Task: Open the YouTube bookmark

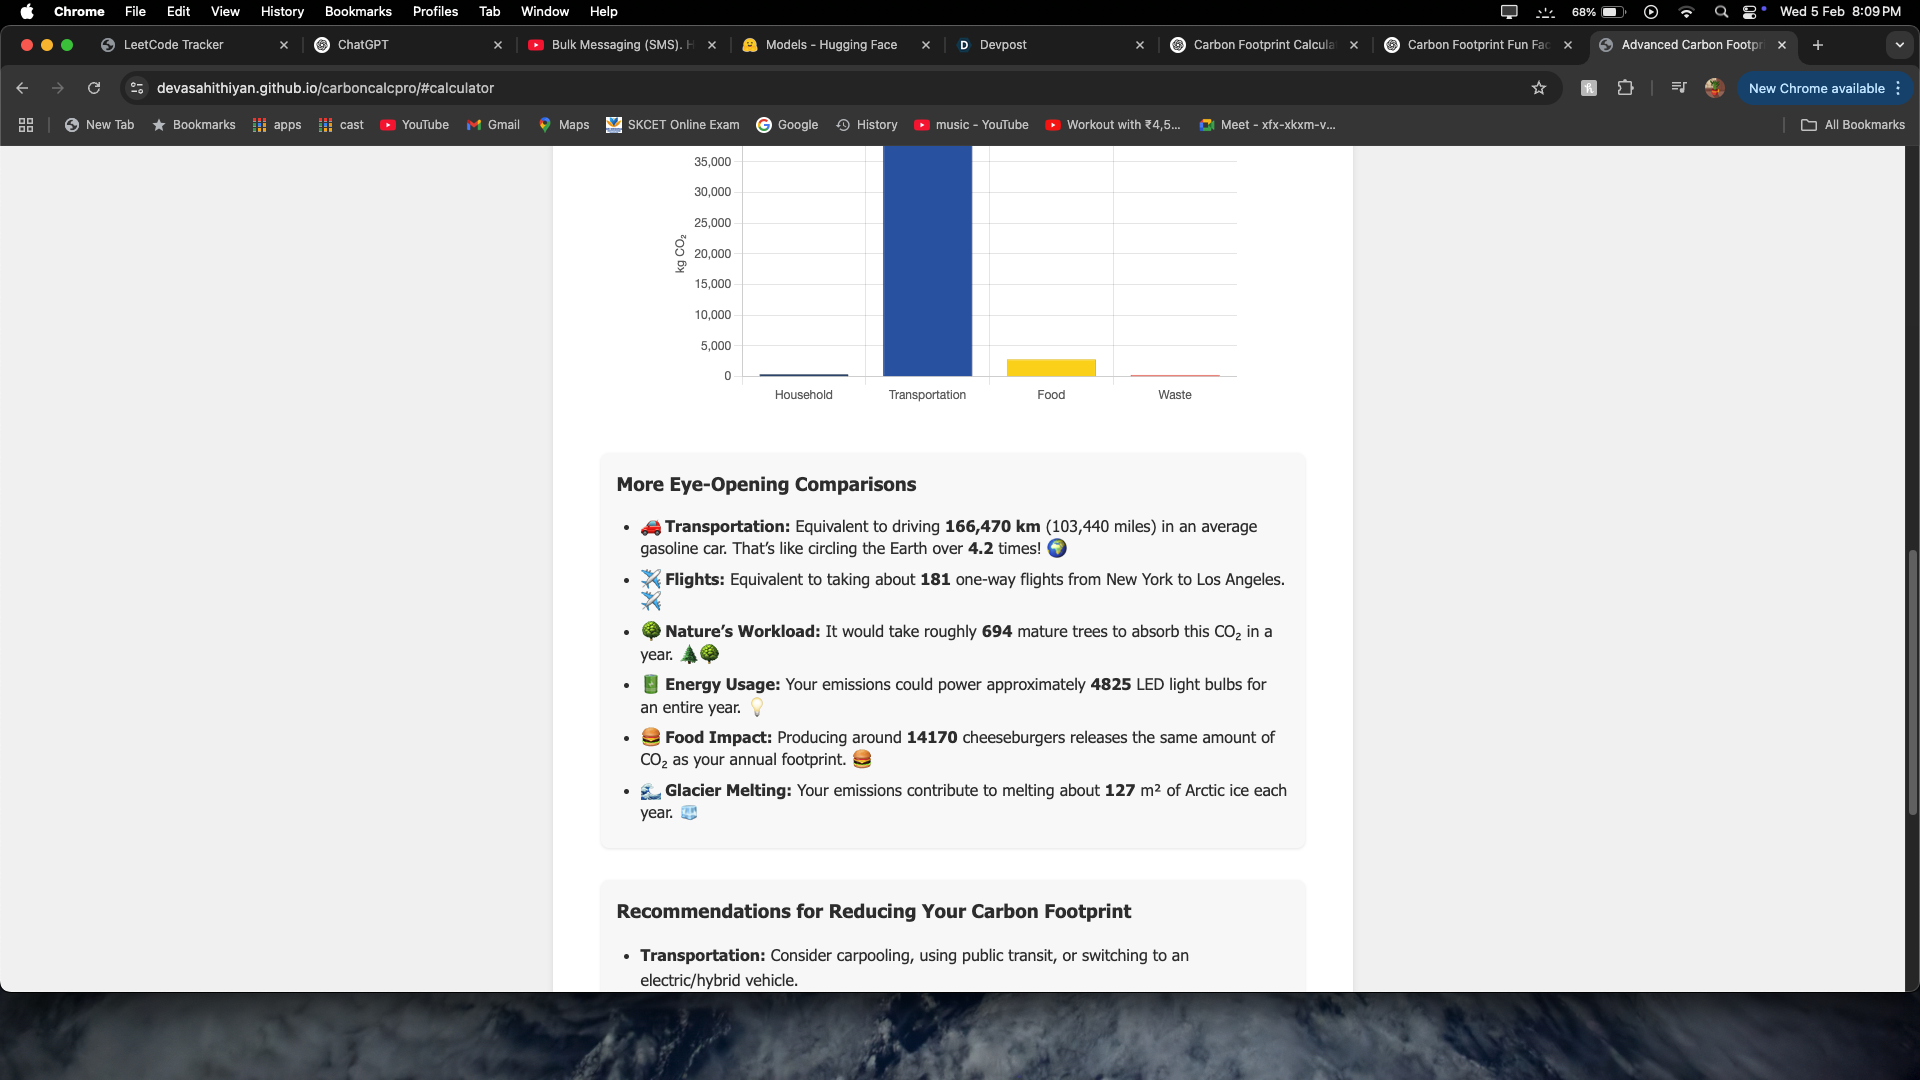Action: click(x=415, y=124)
